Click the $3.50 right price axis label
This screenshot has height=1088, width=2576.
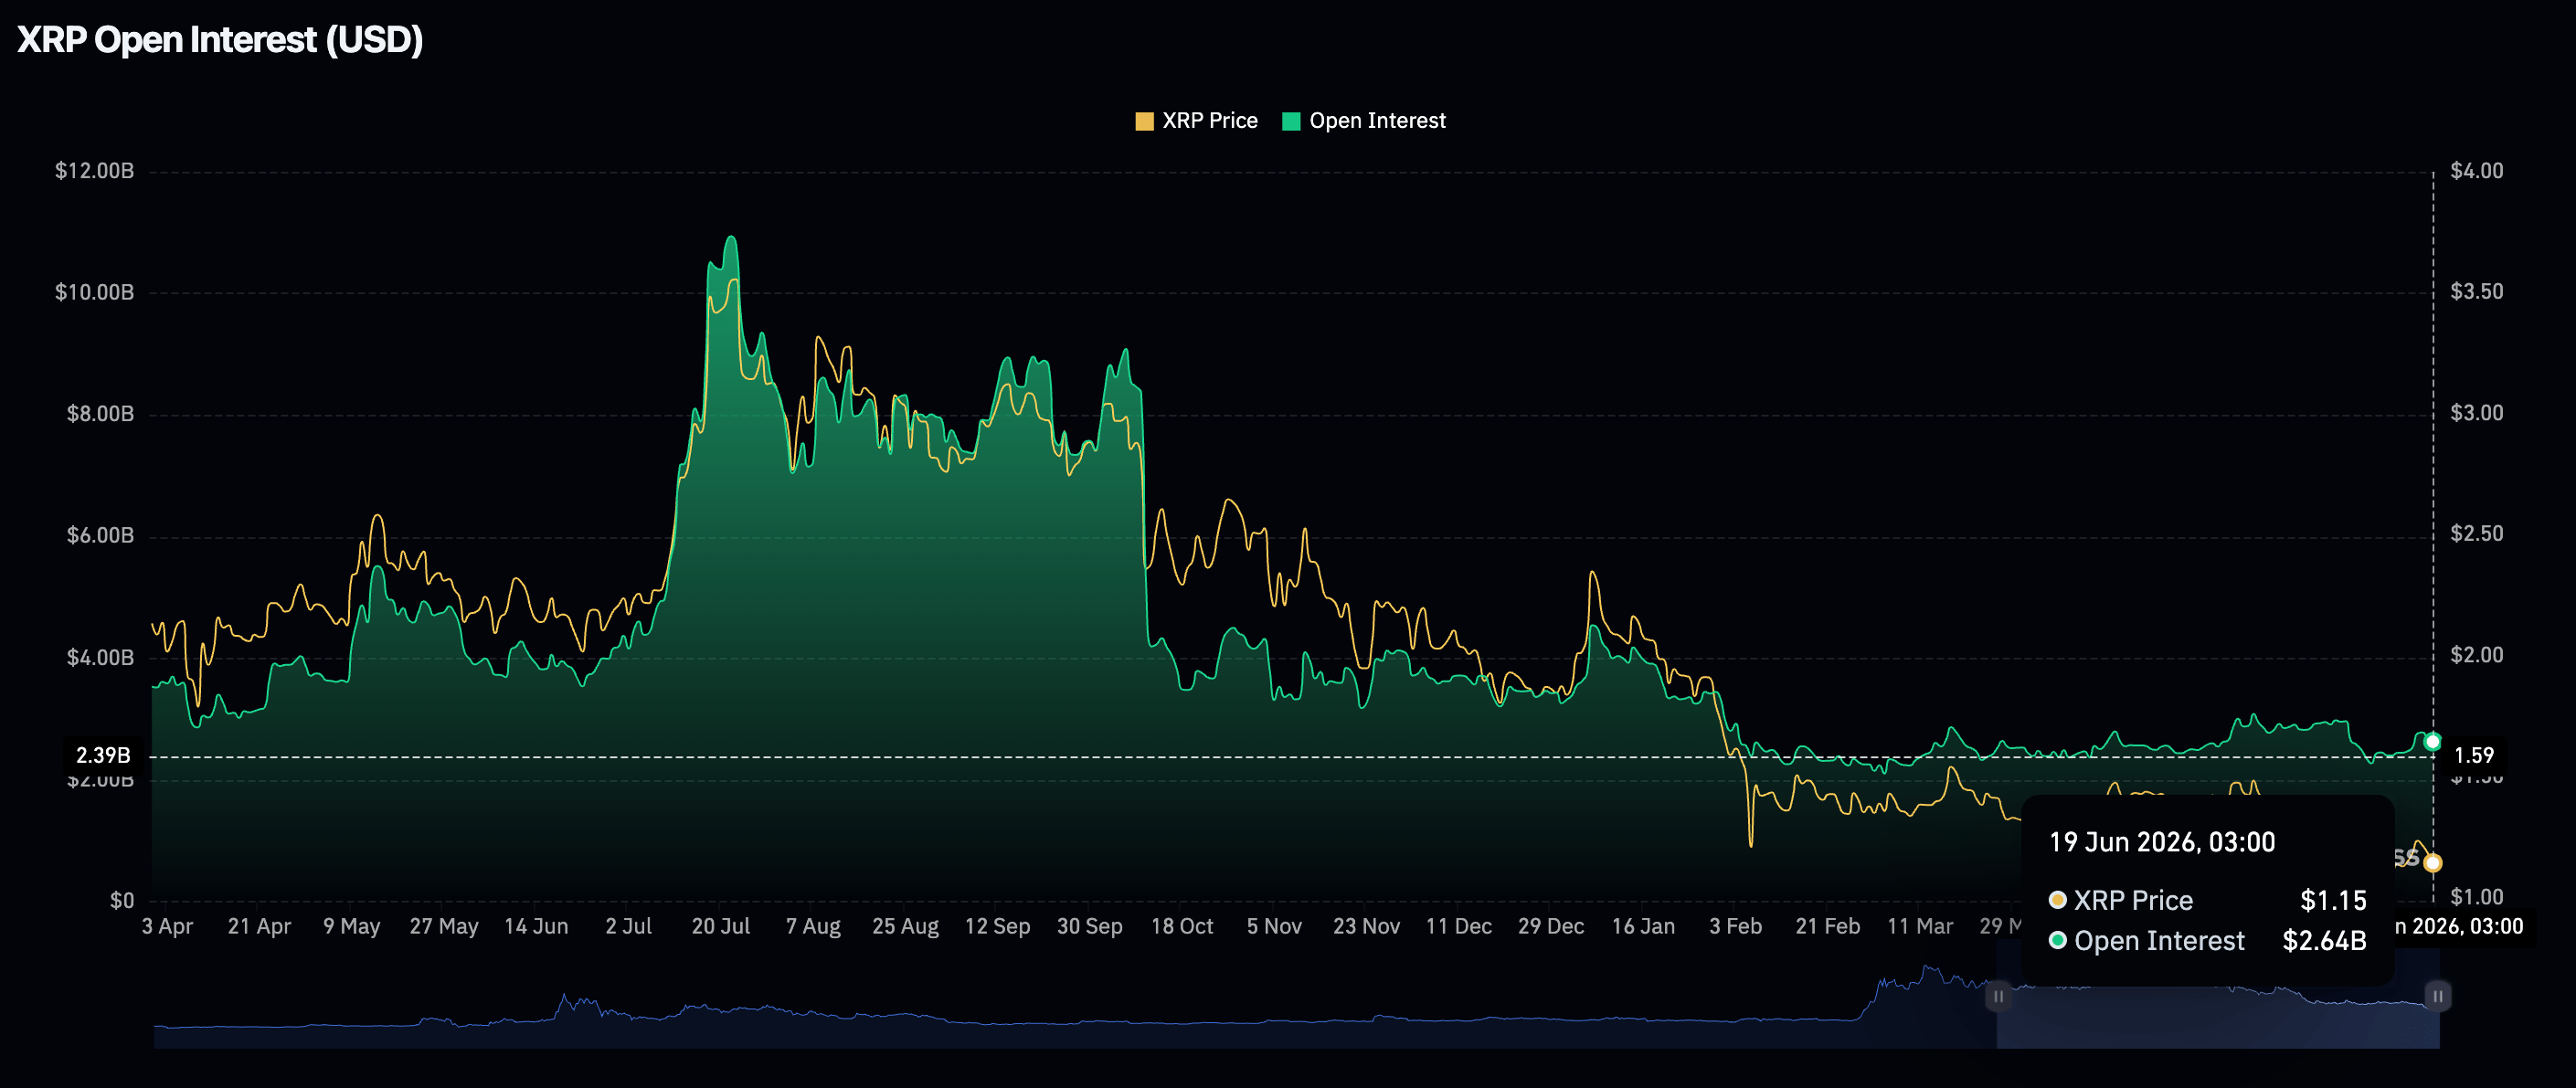point(2476,292)
